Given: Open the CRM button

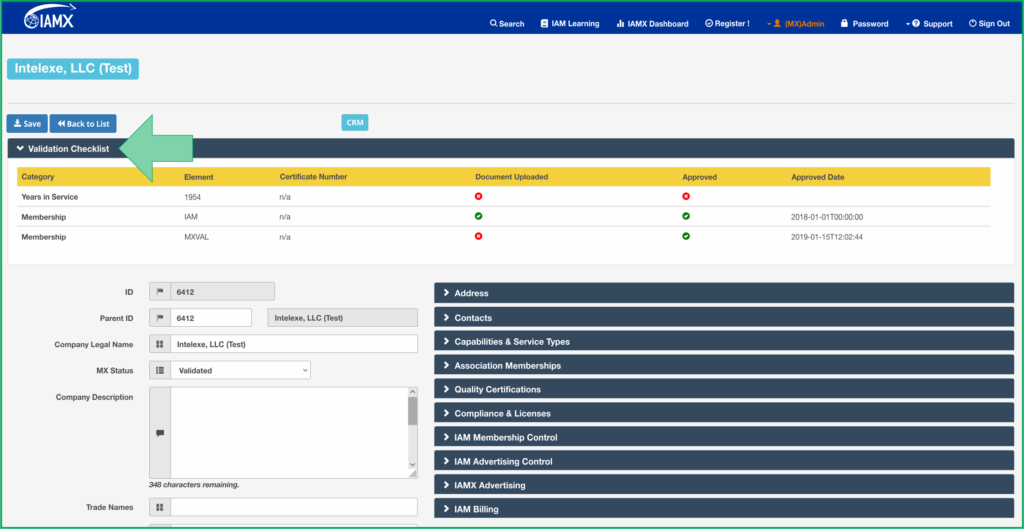Looking at the screenshot, I should [355, 122].
